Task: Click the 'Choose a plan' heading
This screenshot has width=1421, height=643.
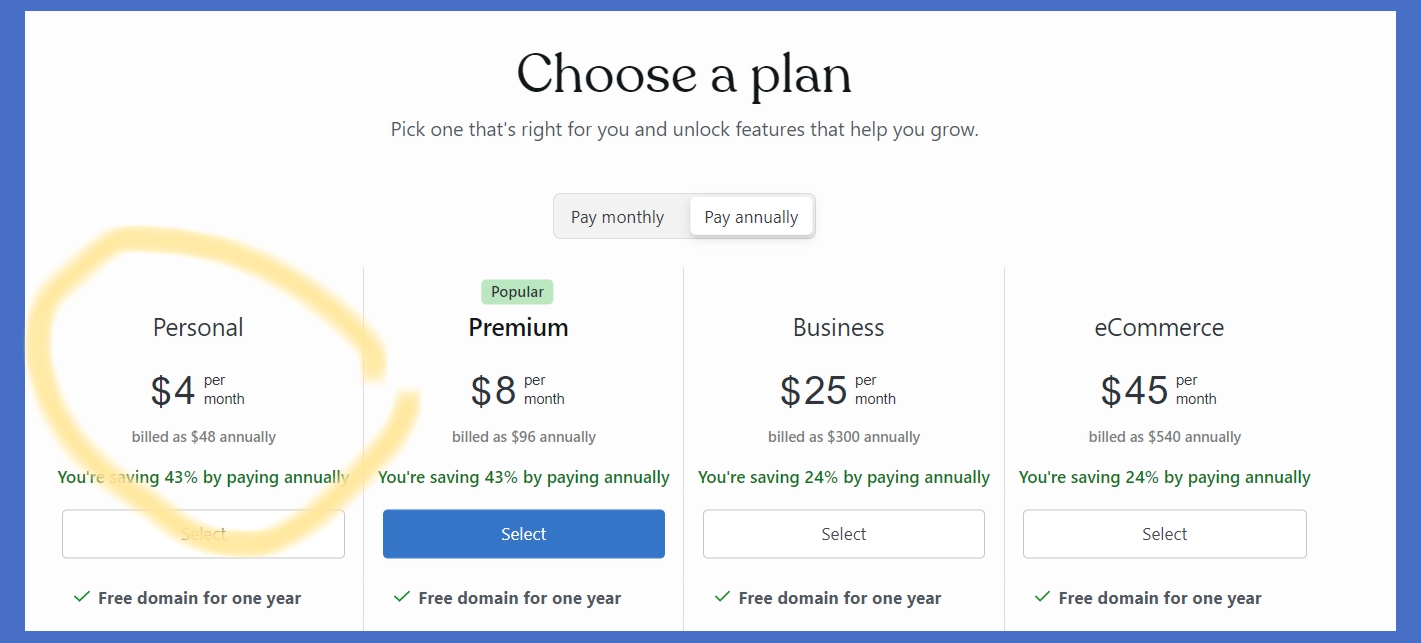Action: (684, 74)
